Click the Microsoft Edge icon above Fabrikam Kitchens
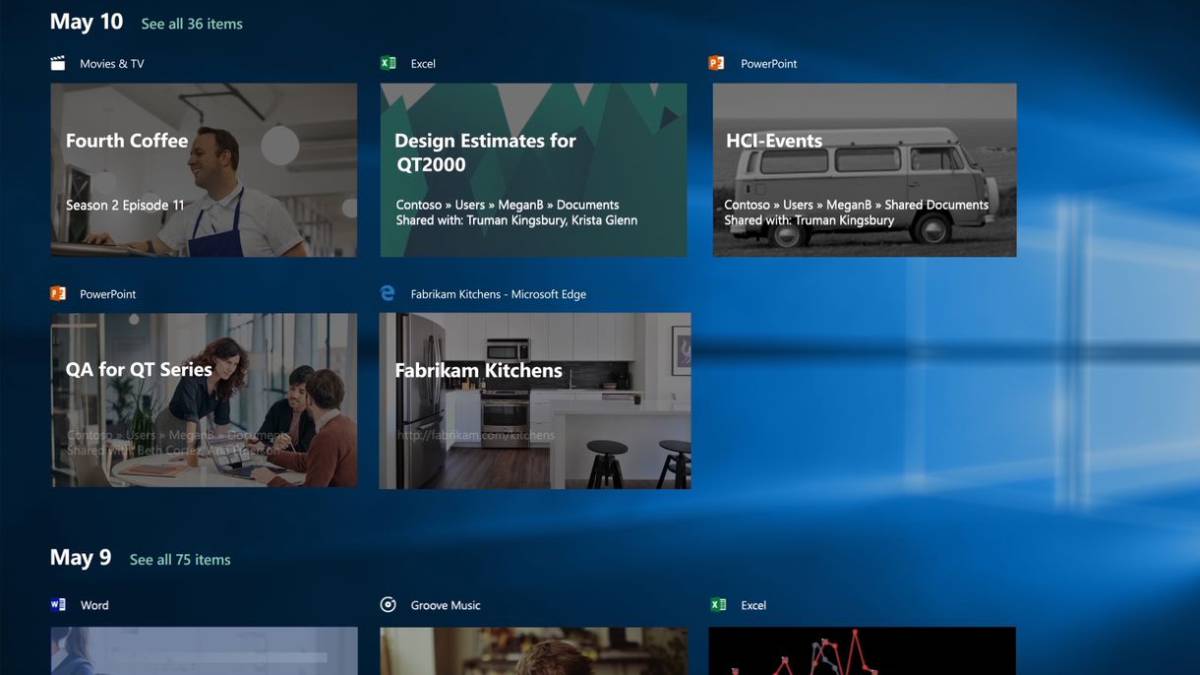 point(388,293)
